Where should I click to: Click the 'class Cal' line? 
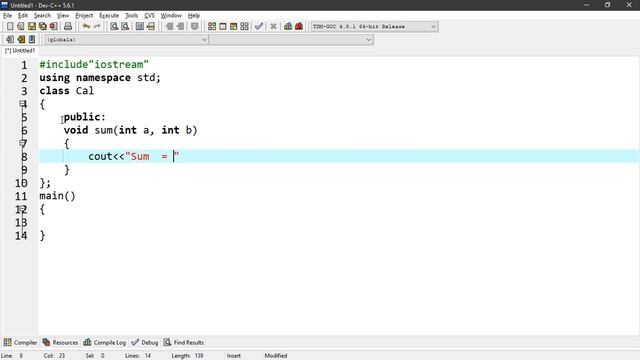tap(67, 91)
